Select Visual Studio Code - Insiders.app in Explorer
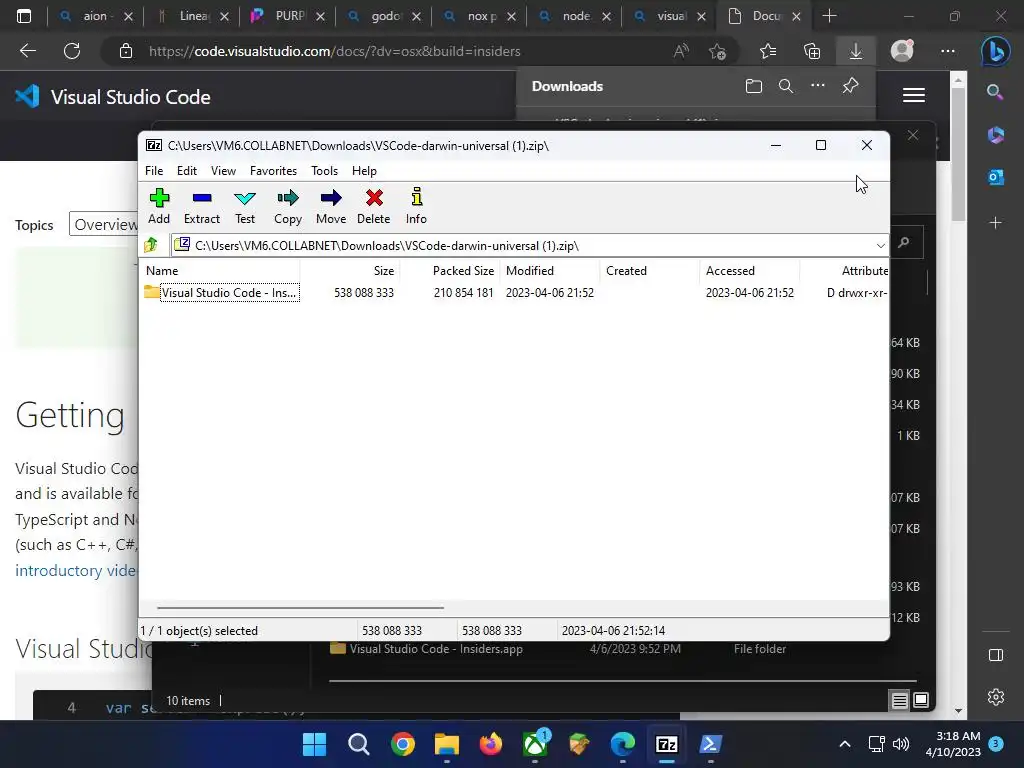This screenshot has height=768, width=1024. coord(436,649)
